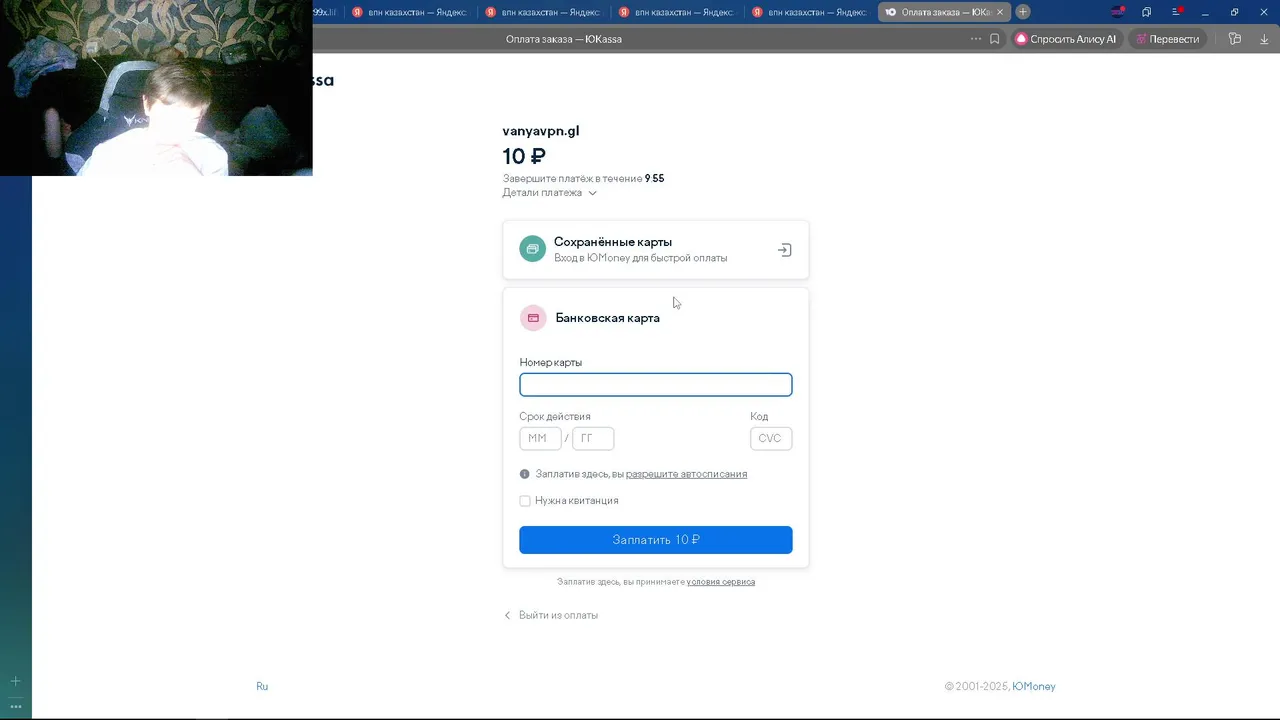The width and height of the screenshot is (1280, 720).
Task: Open the tab groups icon in title bar
Action: click(x=1147, y=12)
